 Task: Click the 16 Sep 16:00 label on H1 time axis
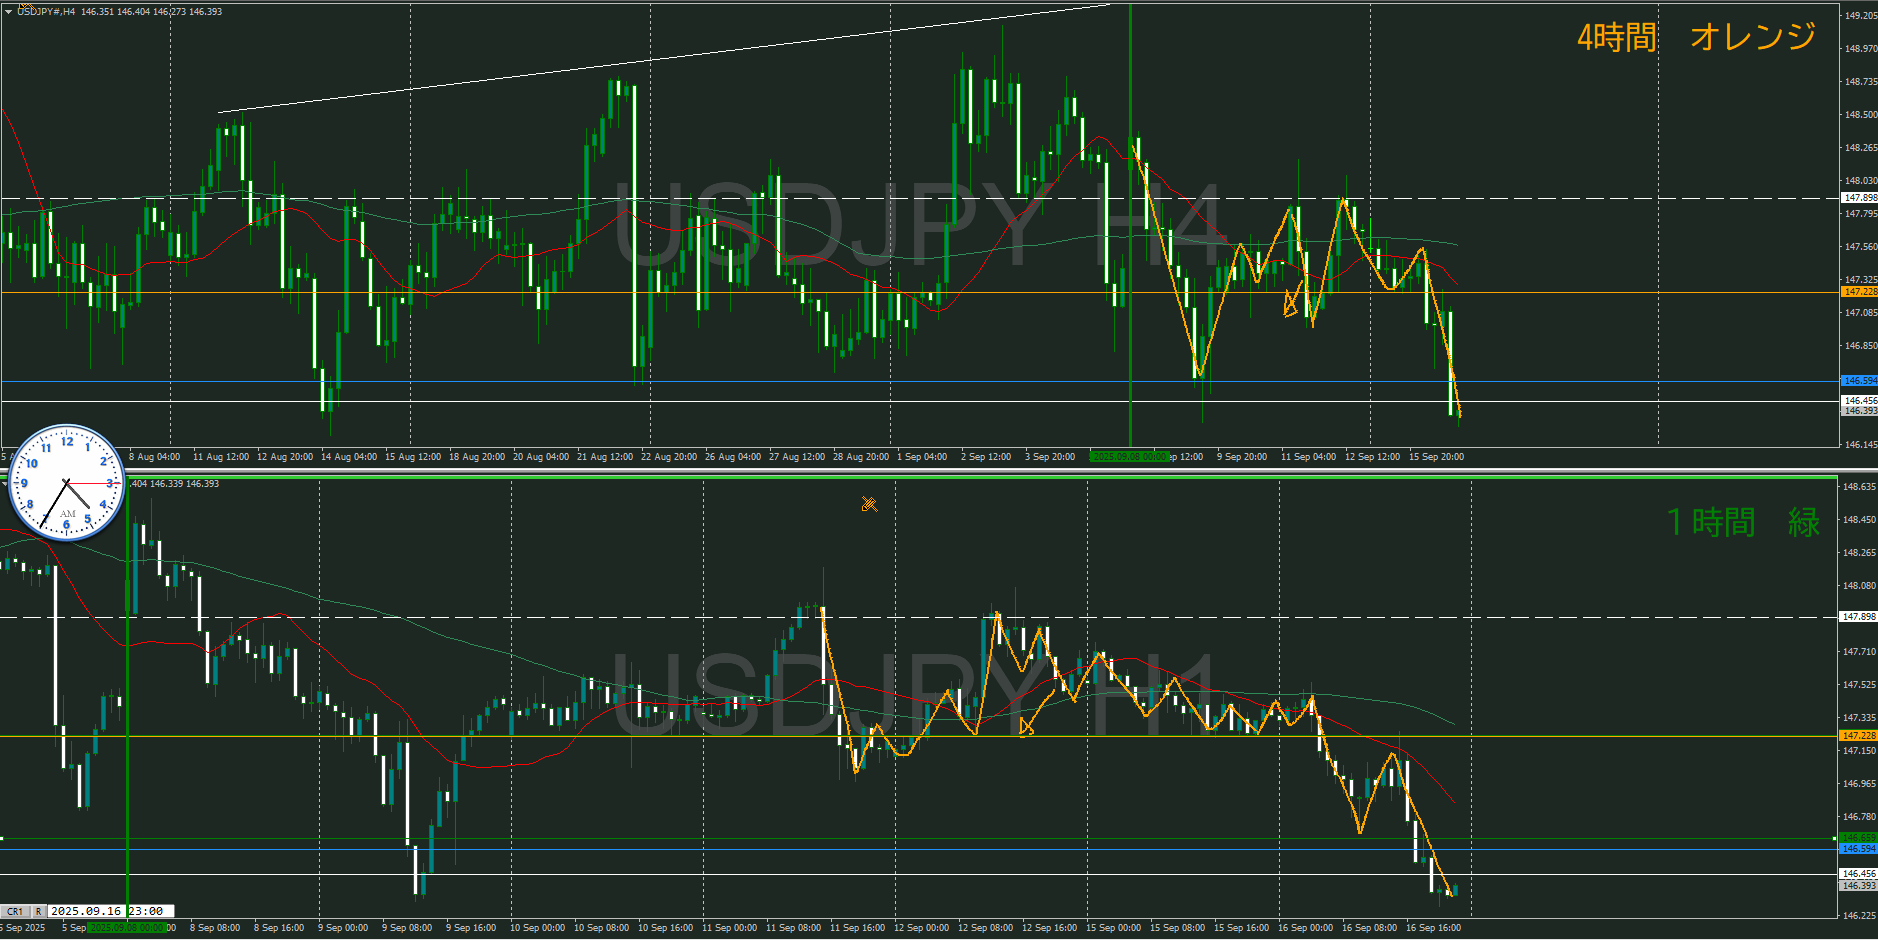point(1433,928)
